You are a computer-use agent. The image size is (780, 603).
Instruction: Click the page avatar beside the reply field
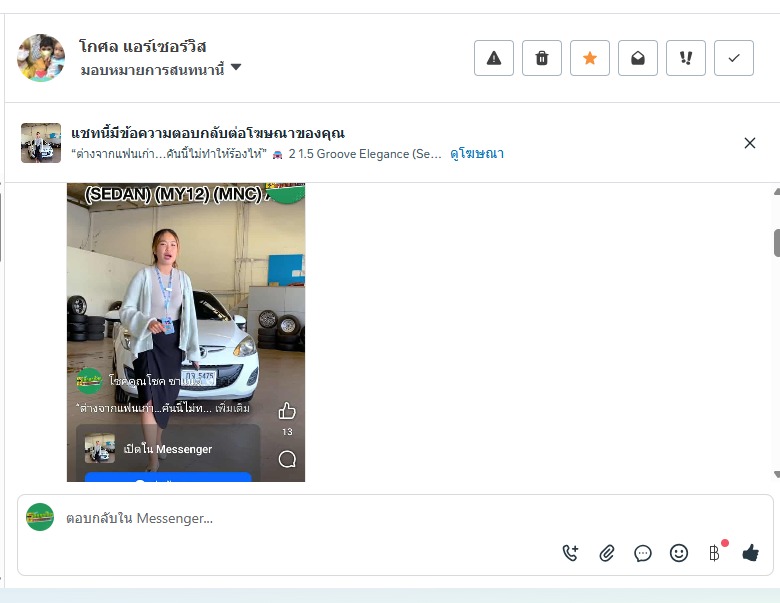(40, 517)
